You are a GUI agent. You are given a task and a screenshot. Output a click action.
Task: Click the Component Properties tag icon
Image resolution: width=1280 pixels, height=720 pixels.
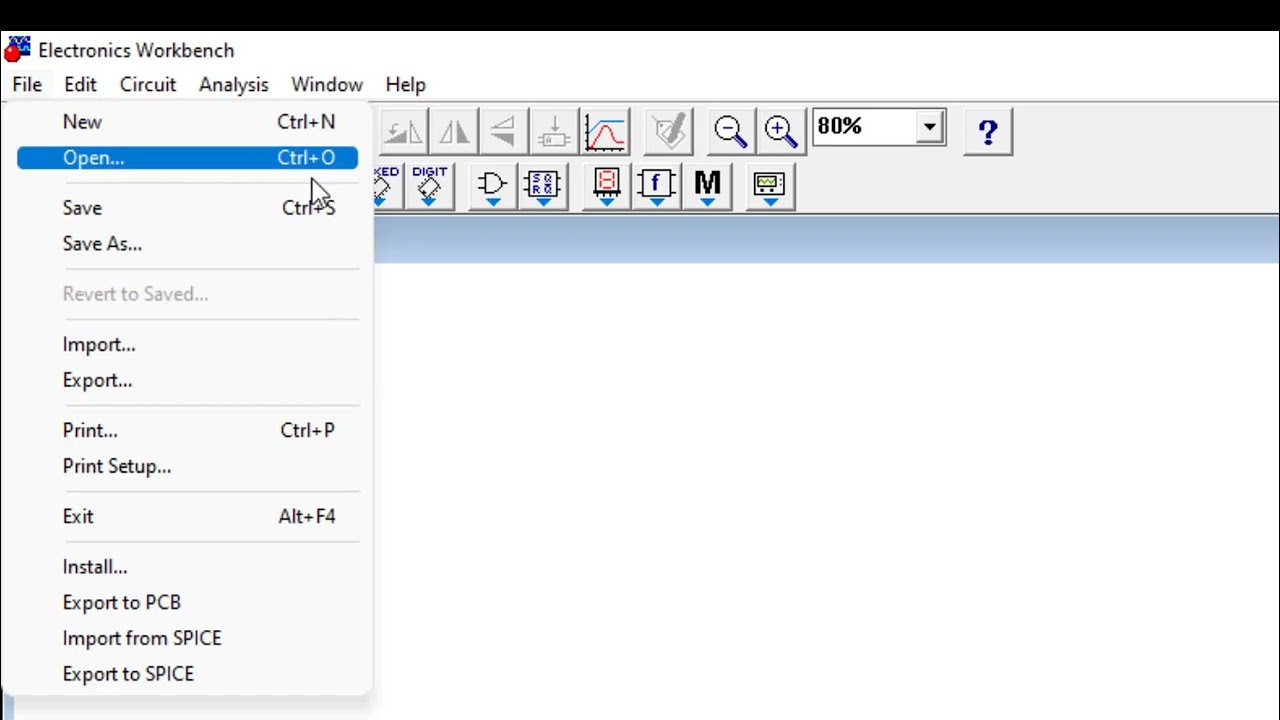coord(669,131)
